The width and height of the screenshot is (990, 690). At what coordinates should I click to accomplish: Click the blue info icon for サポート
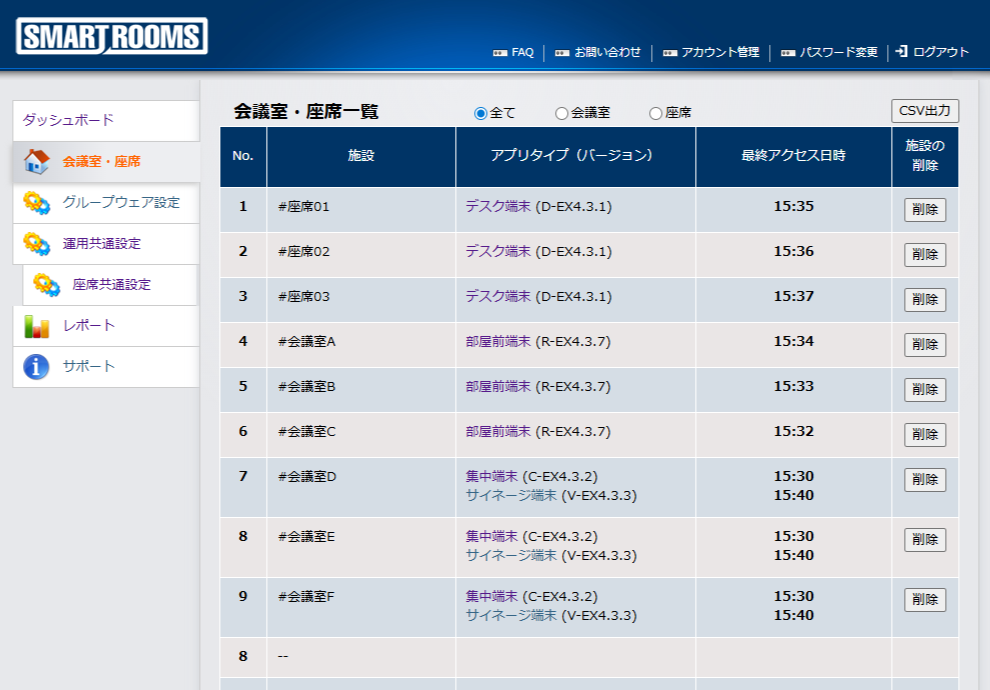coord(36,367)
